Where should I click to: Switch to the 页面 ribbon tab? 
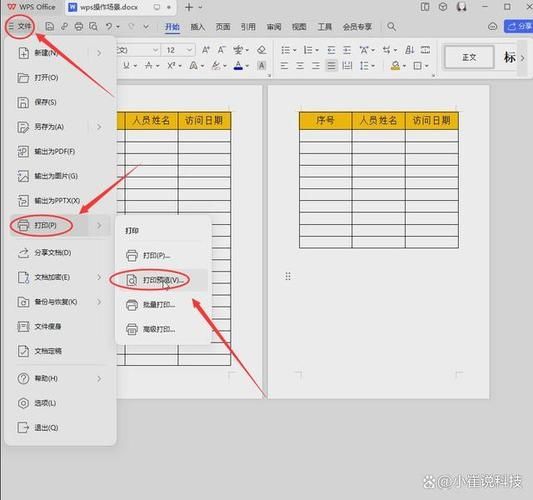point(223,27)
